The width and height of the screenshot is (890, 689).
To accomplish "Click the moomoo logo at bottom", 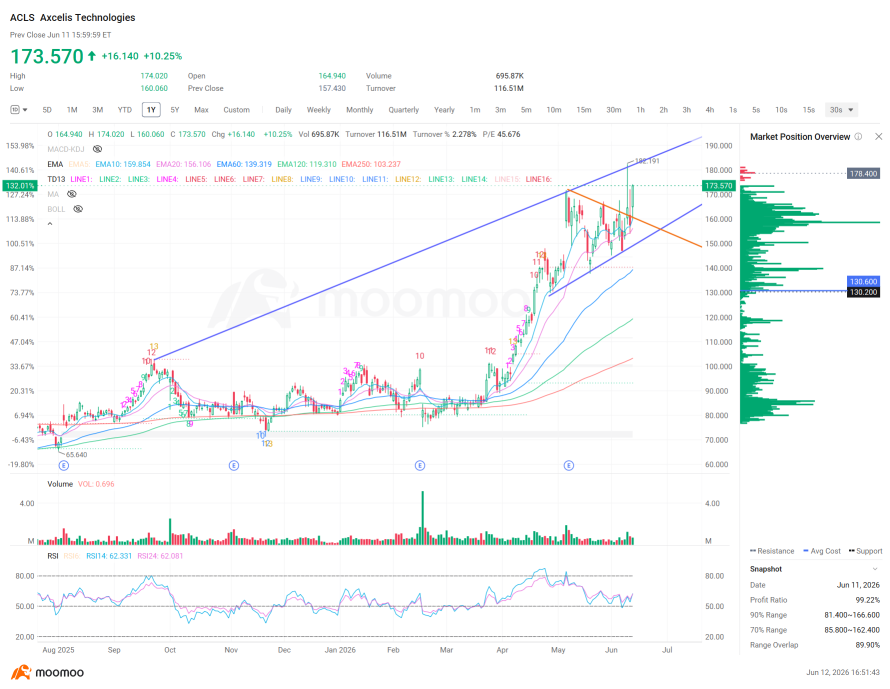I will pyautogui.click(x=48, y=673).
